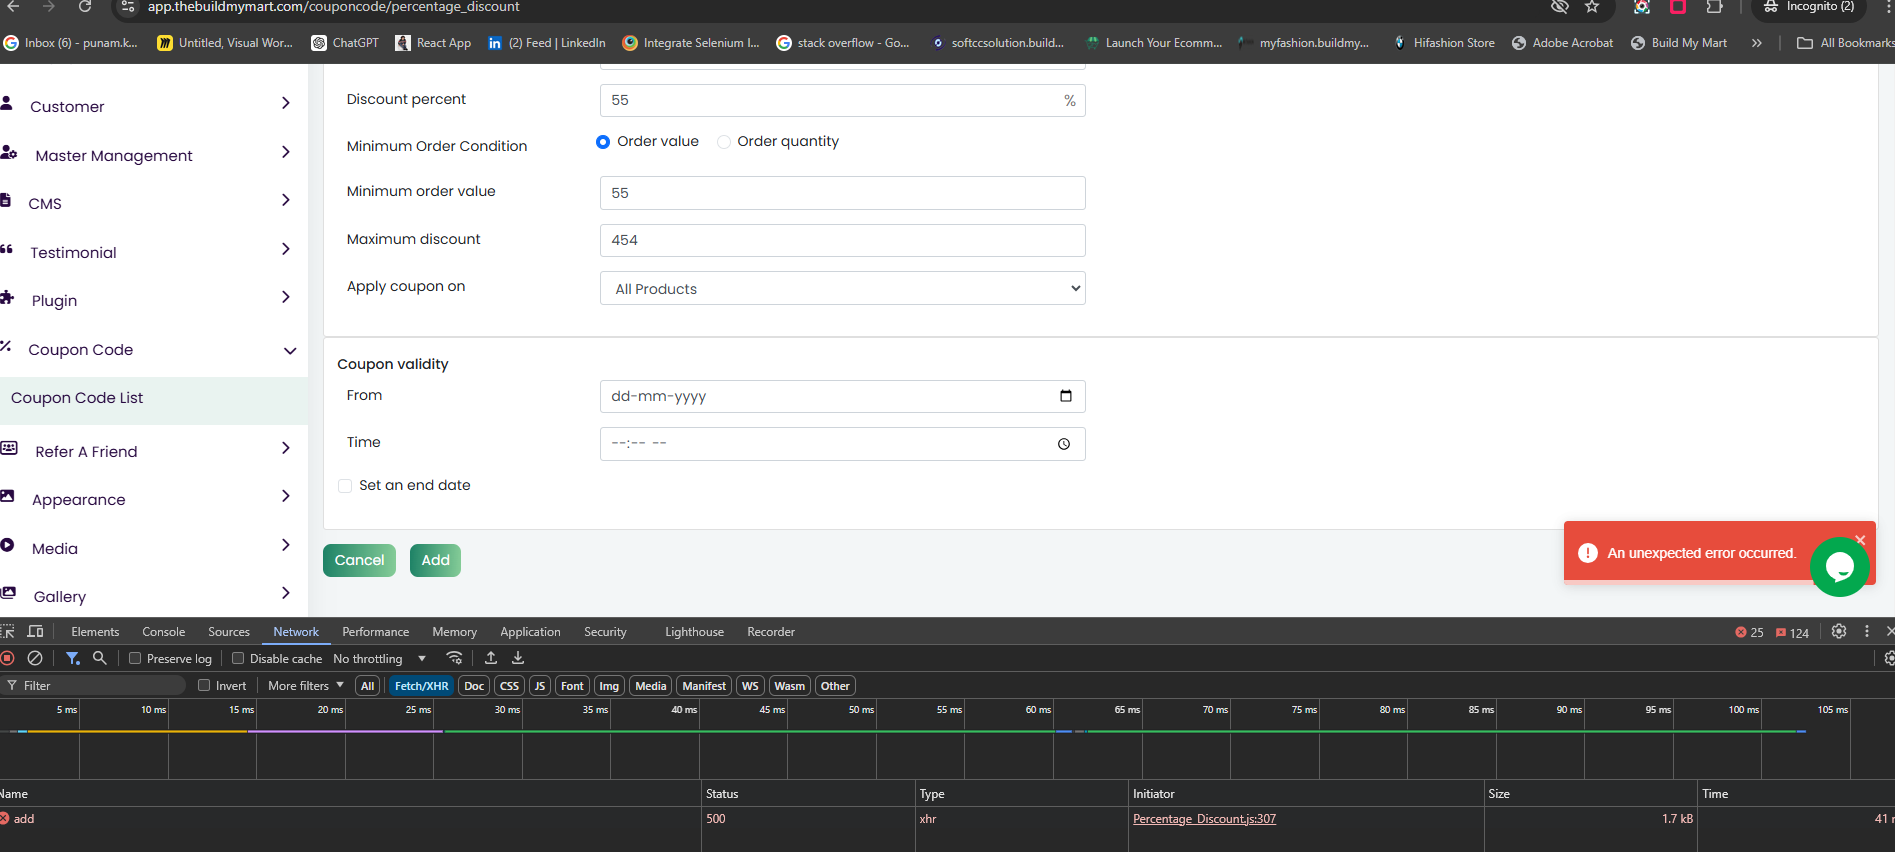The width and height of the screenshot is (1895, 852).
Task: Stop recording the network log
Action: pyautogui.click(x=7, y=658)
